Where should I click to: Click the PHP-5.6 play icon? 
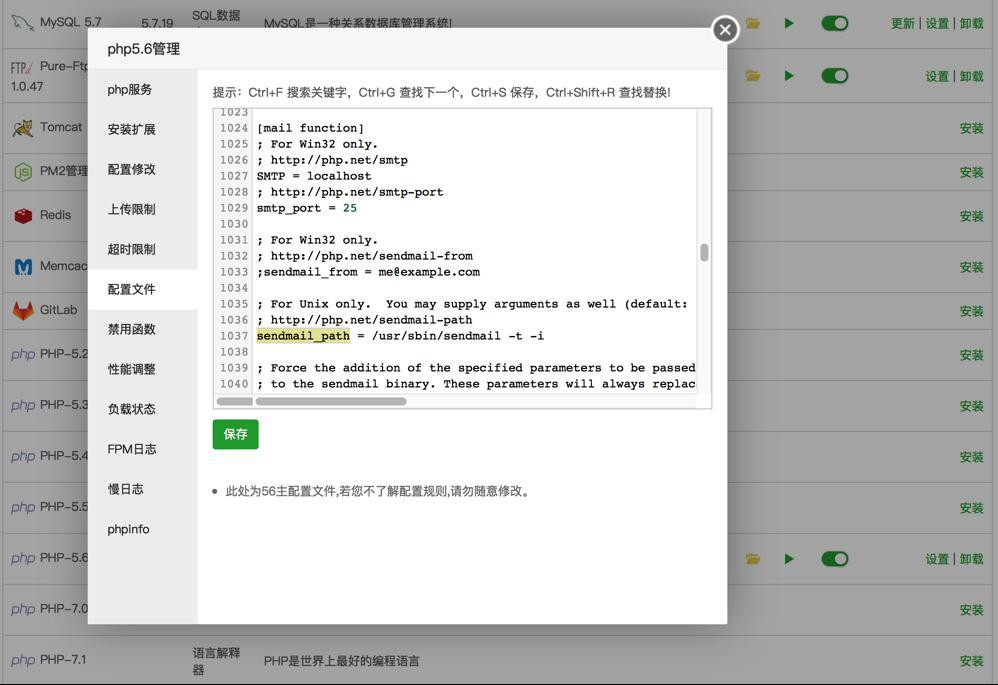click(789, 559)
